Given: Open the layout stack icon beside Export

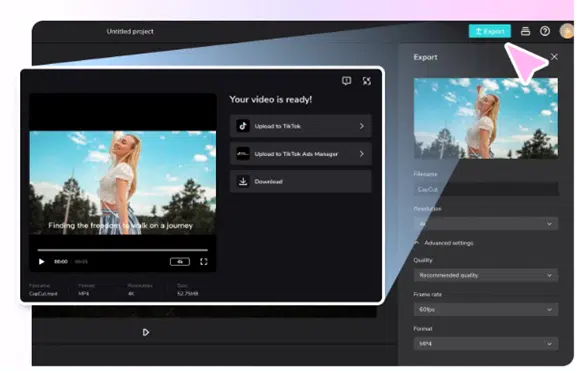Looking at the screenshot, I should tap(525, 31).
